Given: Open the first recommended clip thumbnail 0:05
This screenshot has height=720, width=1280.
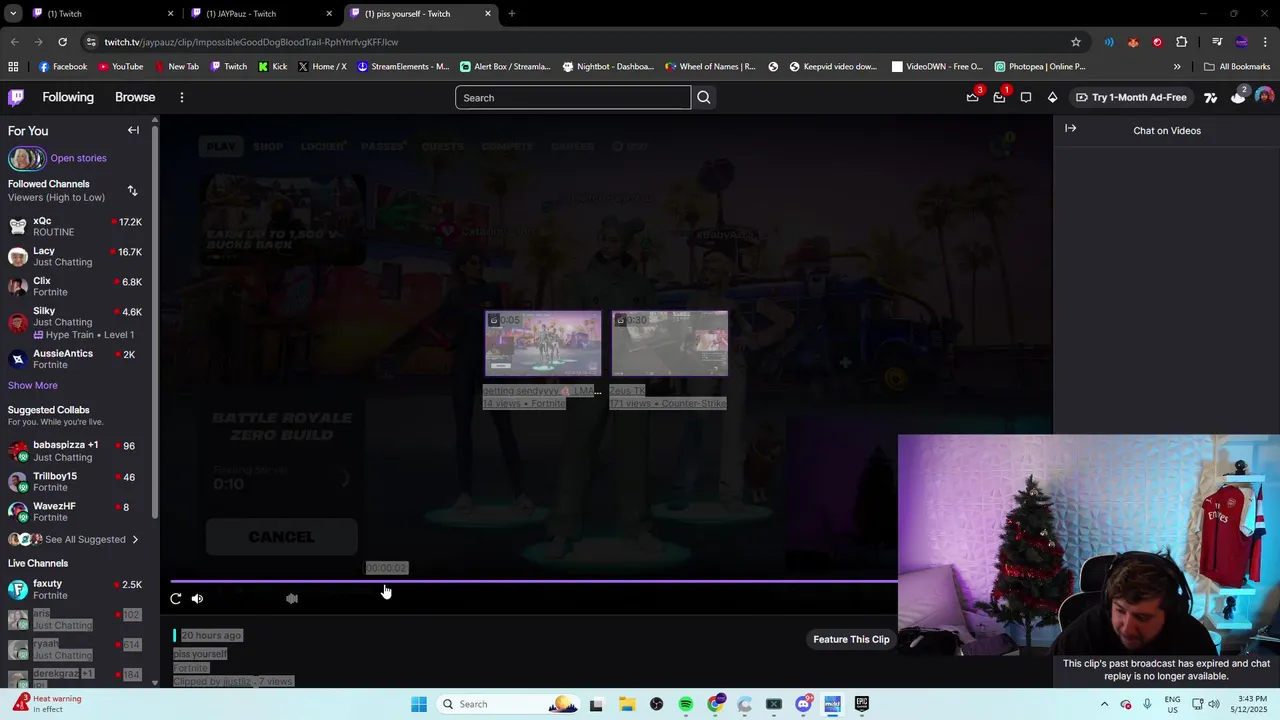Looking at the screenshot, I should (543, 343).
